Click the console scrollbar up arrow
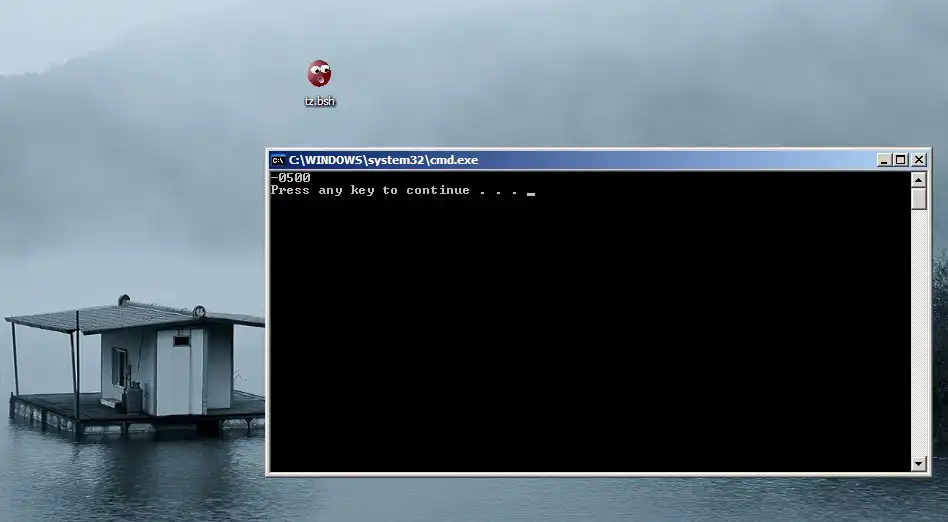The height and width of the screenshot is (522, 948). coord(919,180)
